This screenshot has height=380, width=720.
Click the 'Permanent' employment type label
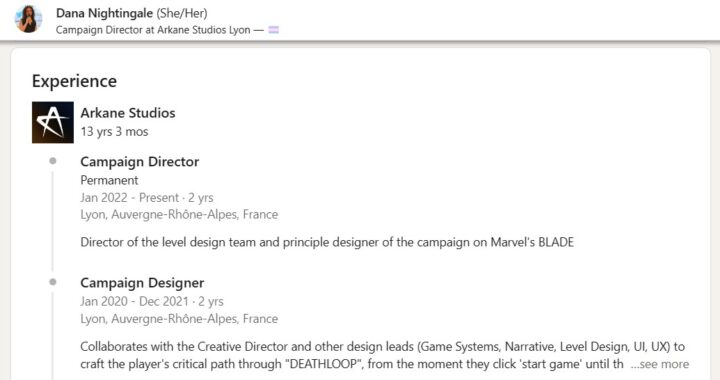click(x=109, y=180)
